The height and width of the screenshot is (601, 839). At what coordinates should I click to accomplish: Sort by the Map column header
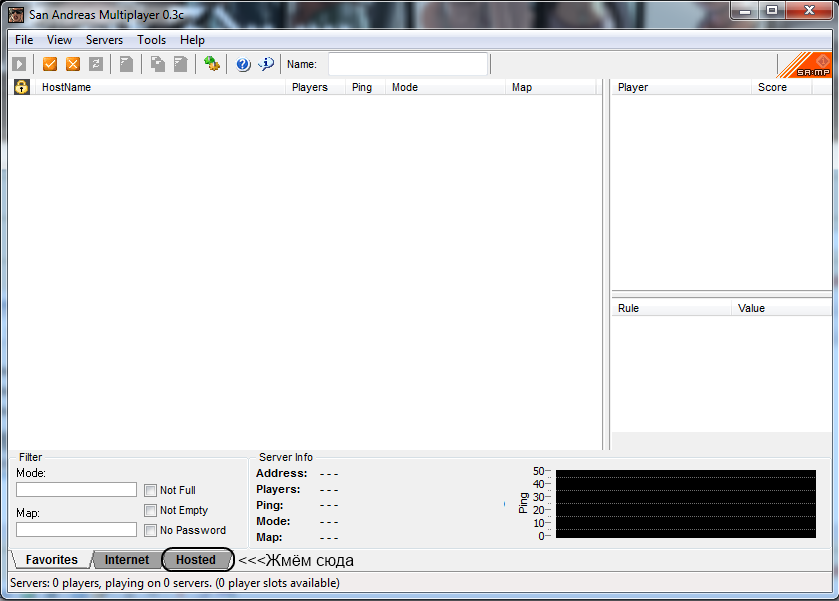551,87
